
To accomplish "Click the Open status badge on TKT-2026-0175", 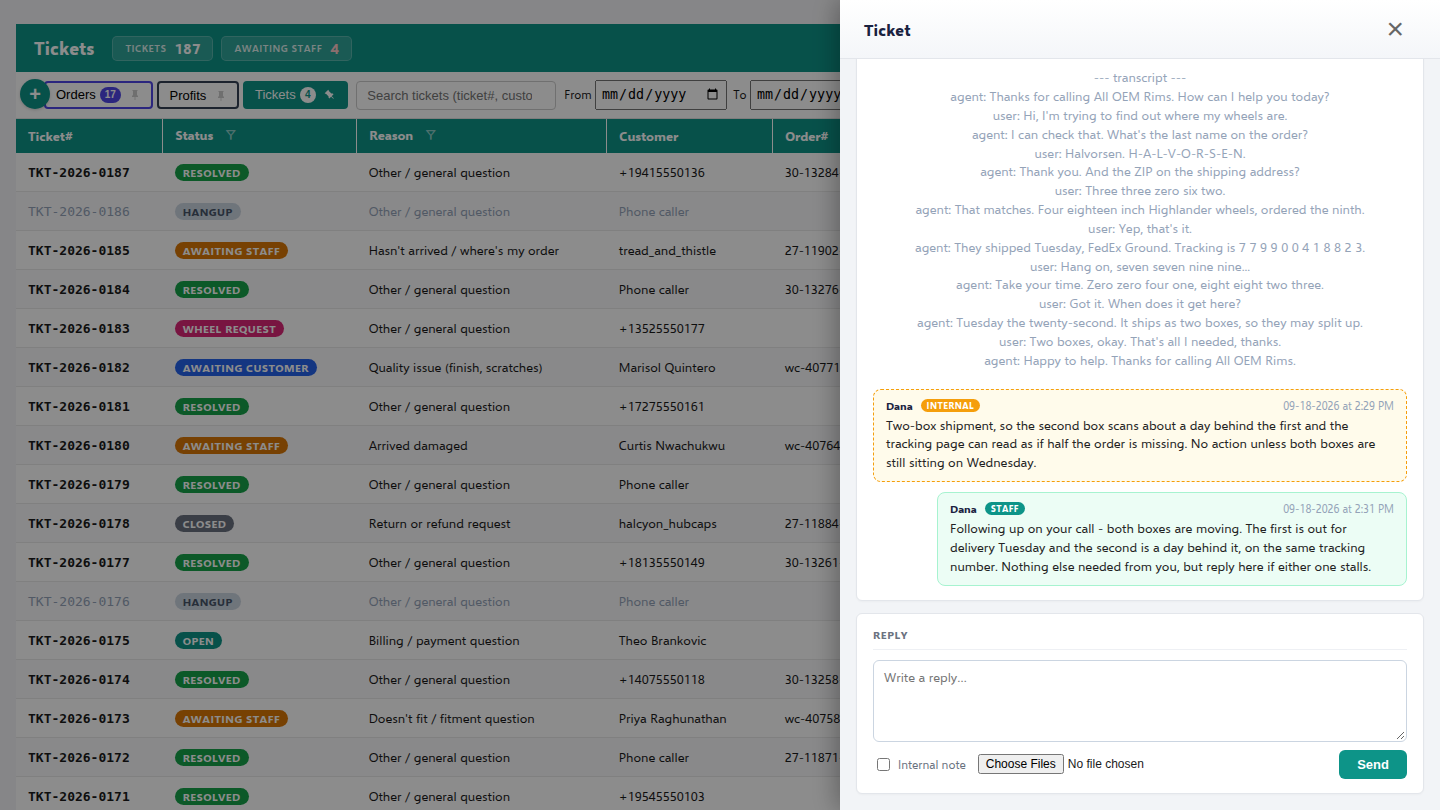I will pos(198,641).
